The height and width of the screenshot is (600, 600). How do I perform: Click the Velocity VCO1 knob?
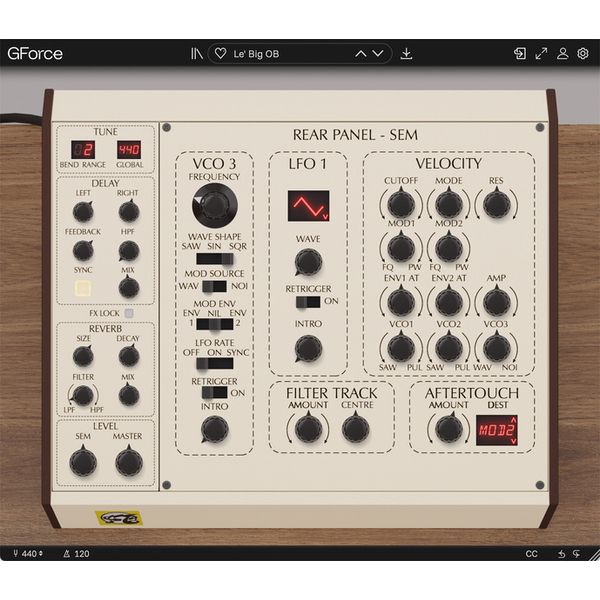point(401,348)
